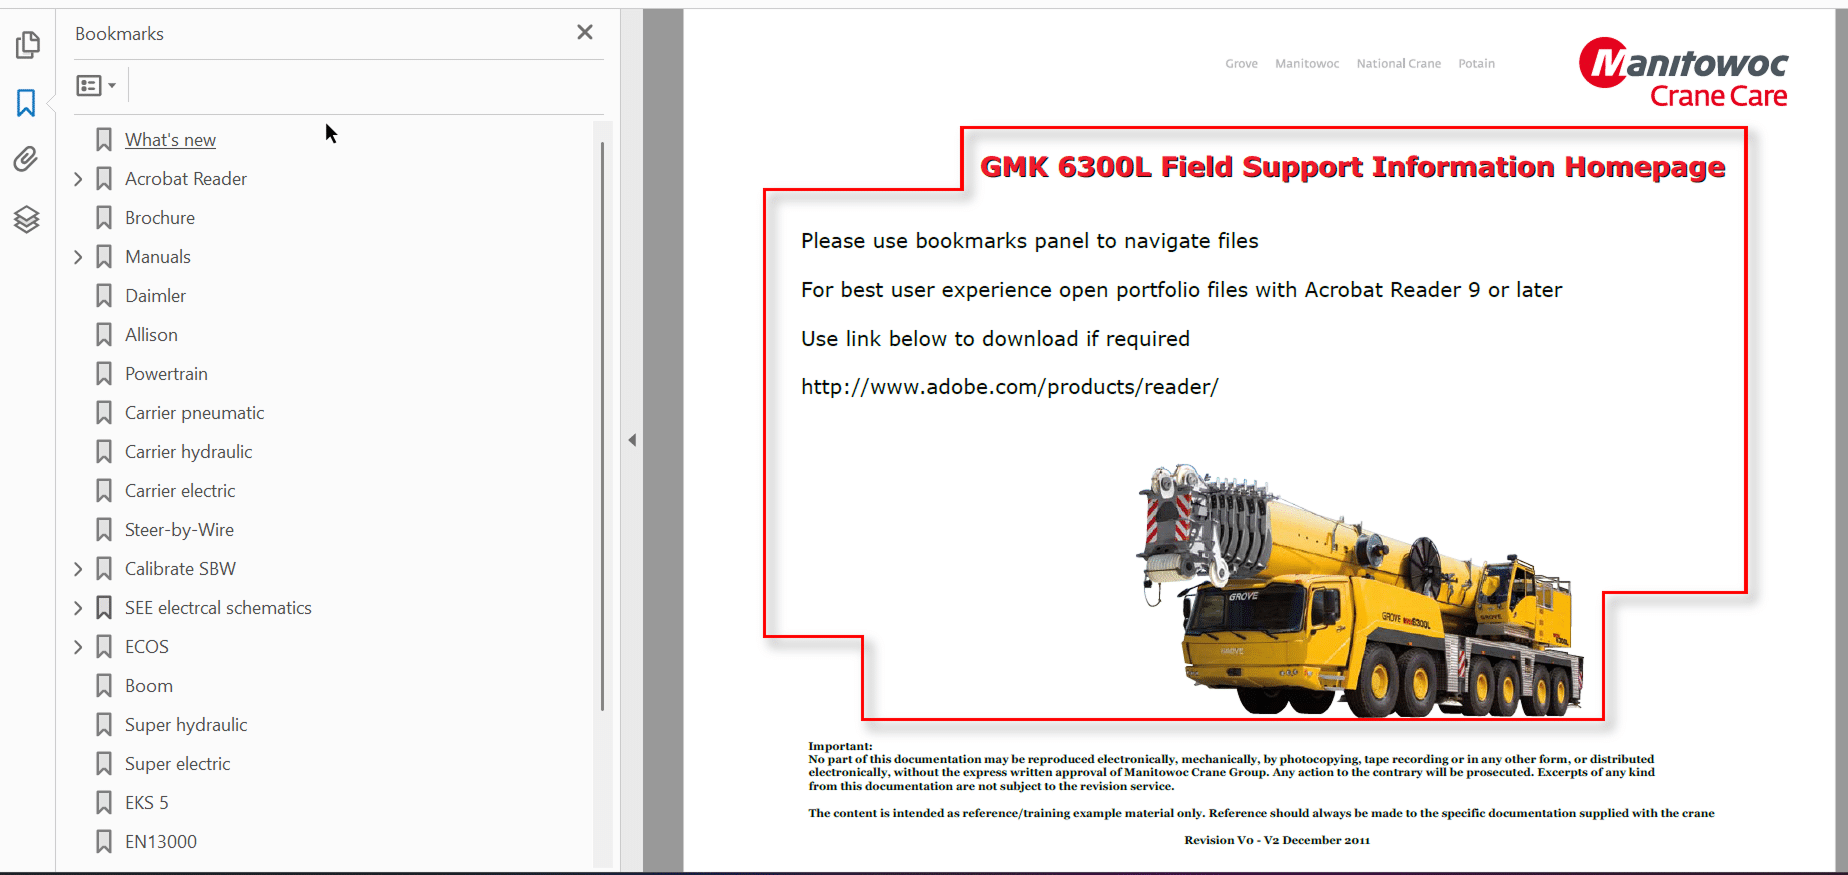Click the bookmark icon beside EN13000

104,842
